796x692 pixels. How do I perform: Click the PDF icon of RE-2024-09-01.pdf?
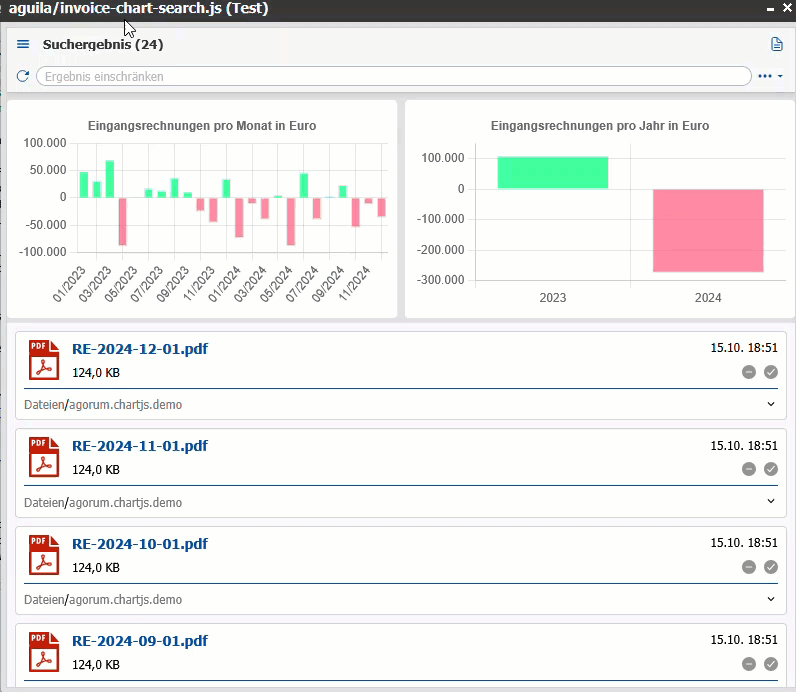(x=43, y=651)
